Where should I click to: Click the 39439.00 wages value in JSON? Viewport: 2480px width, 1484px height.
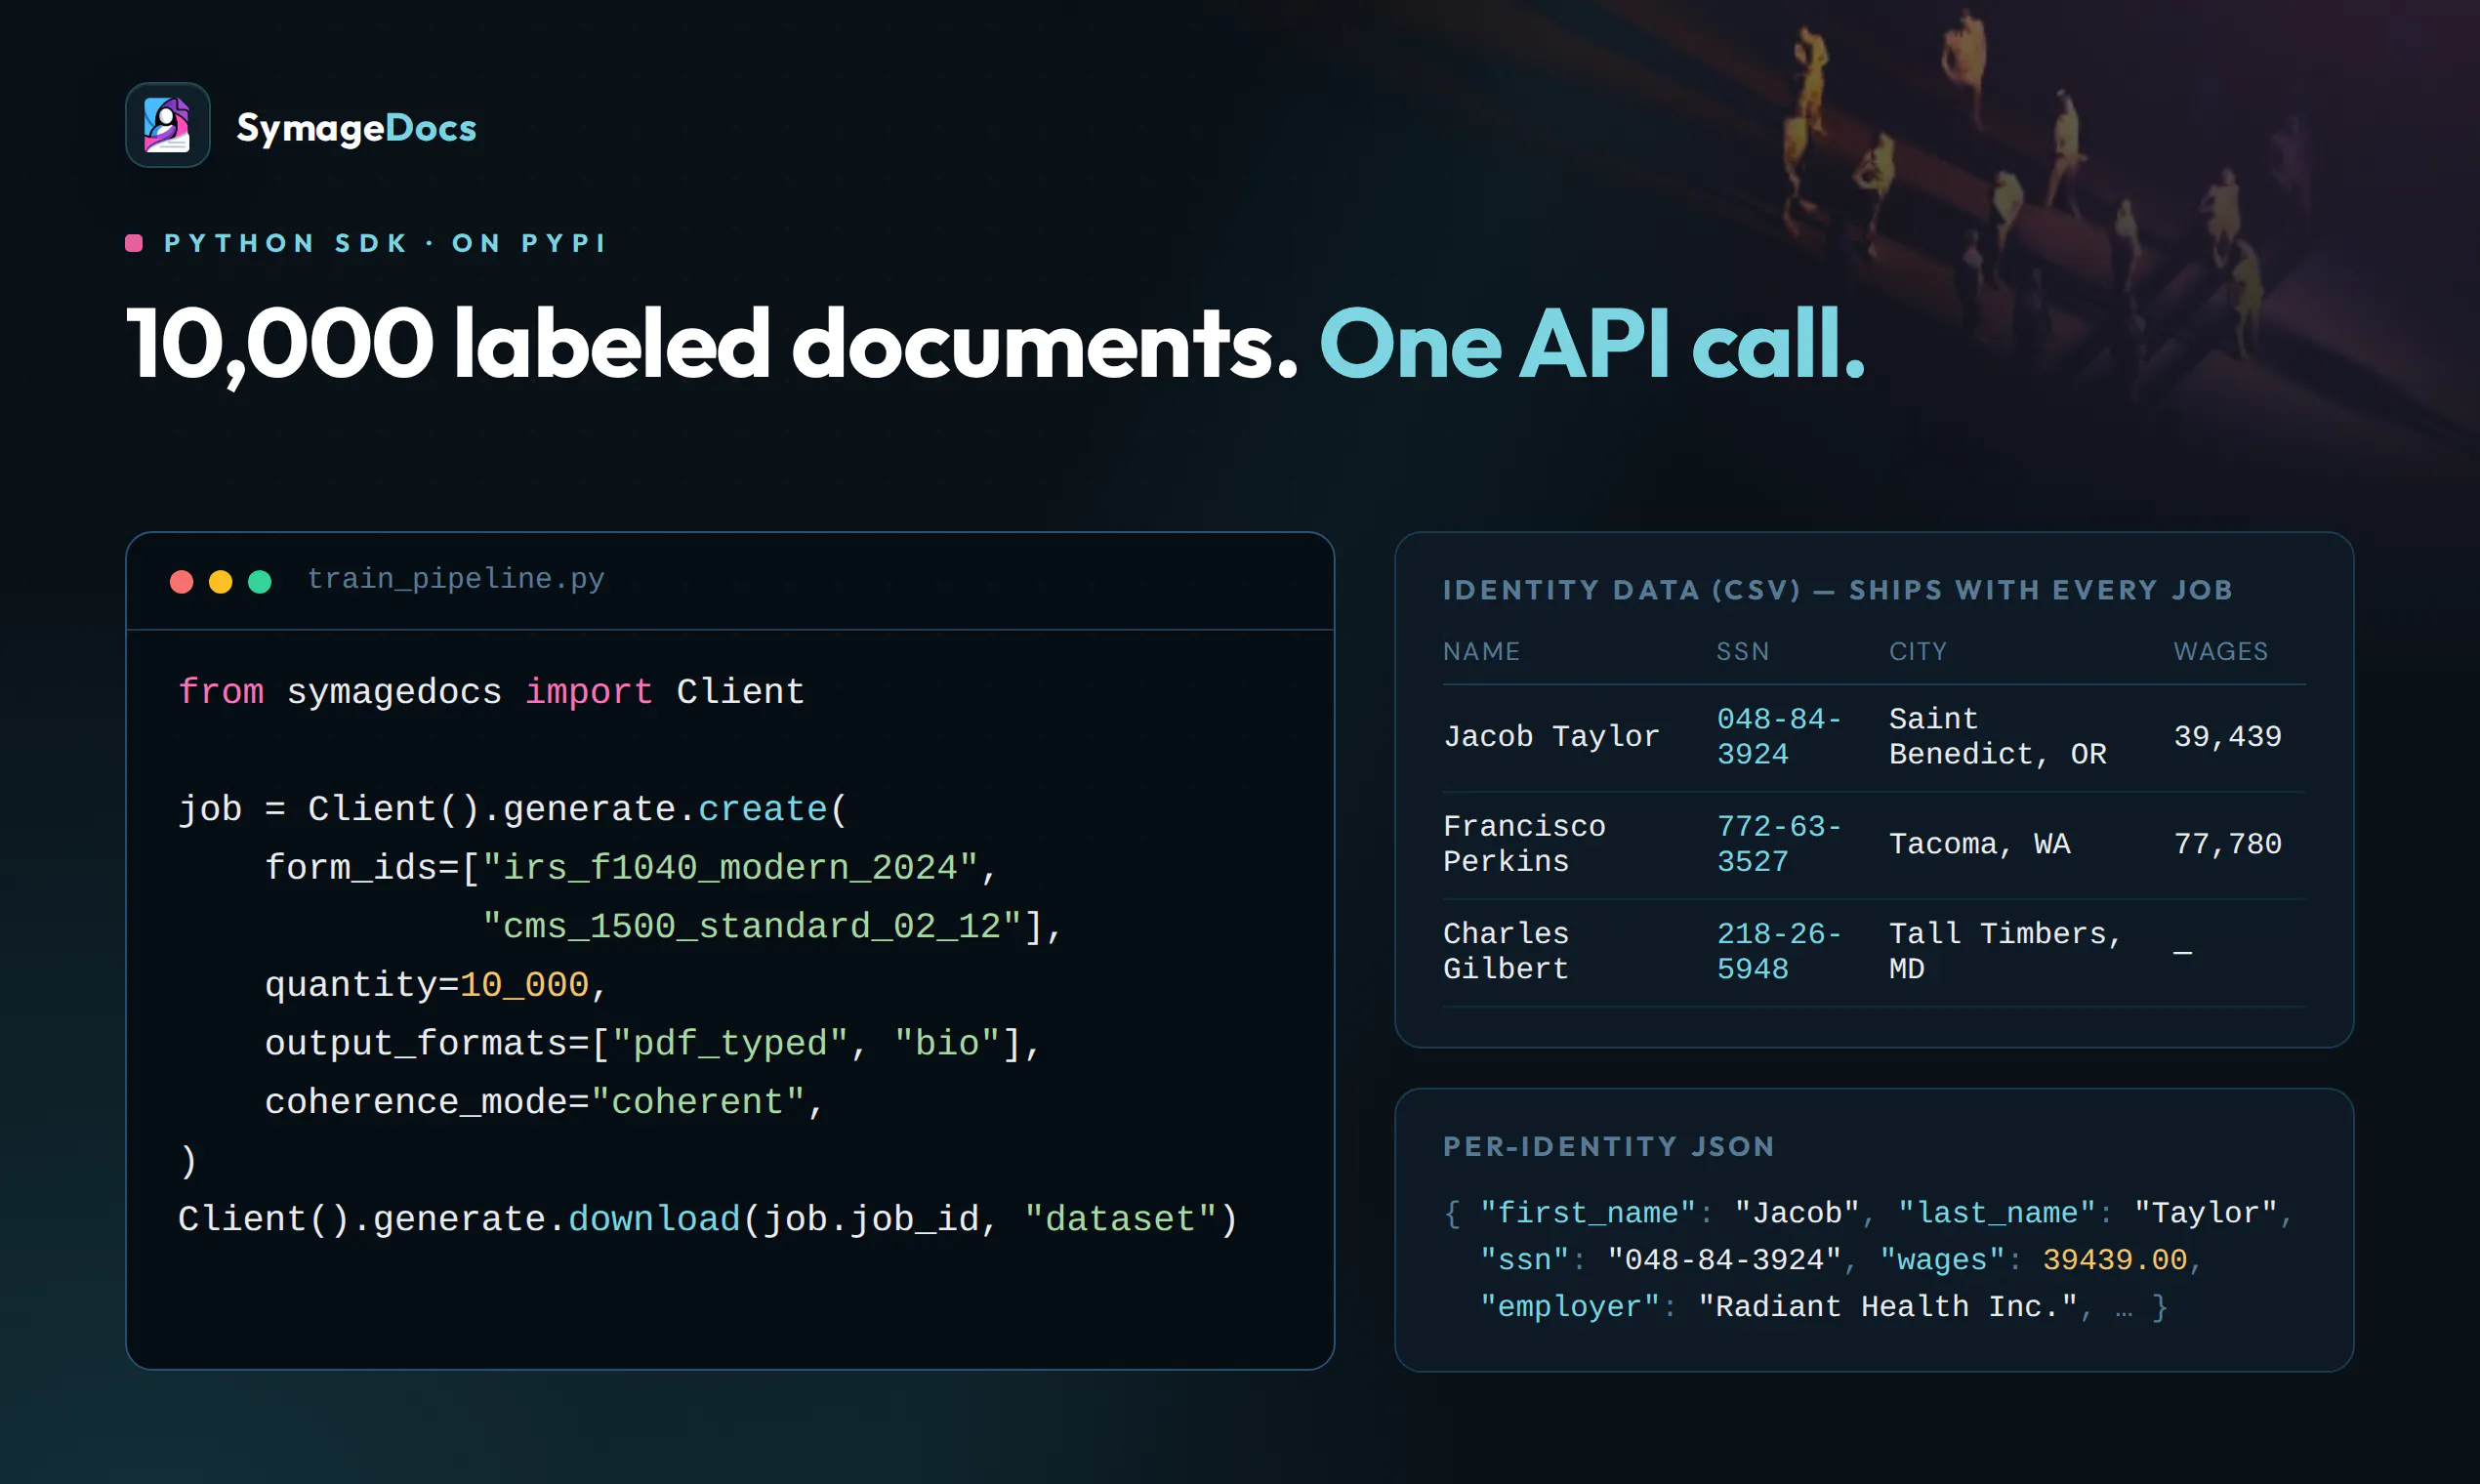coord(2114,1260)
